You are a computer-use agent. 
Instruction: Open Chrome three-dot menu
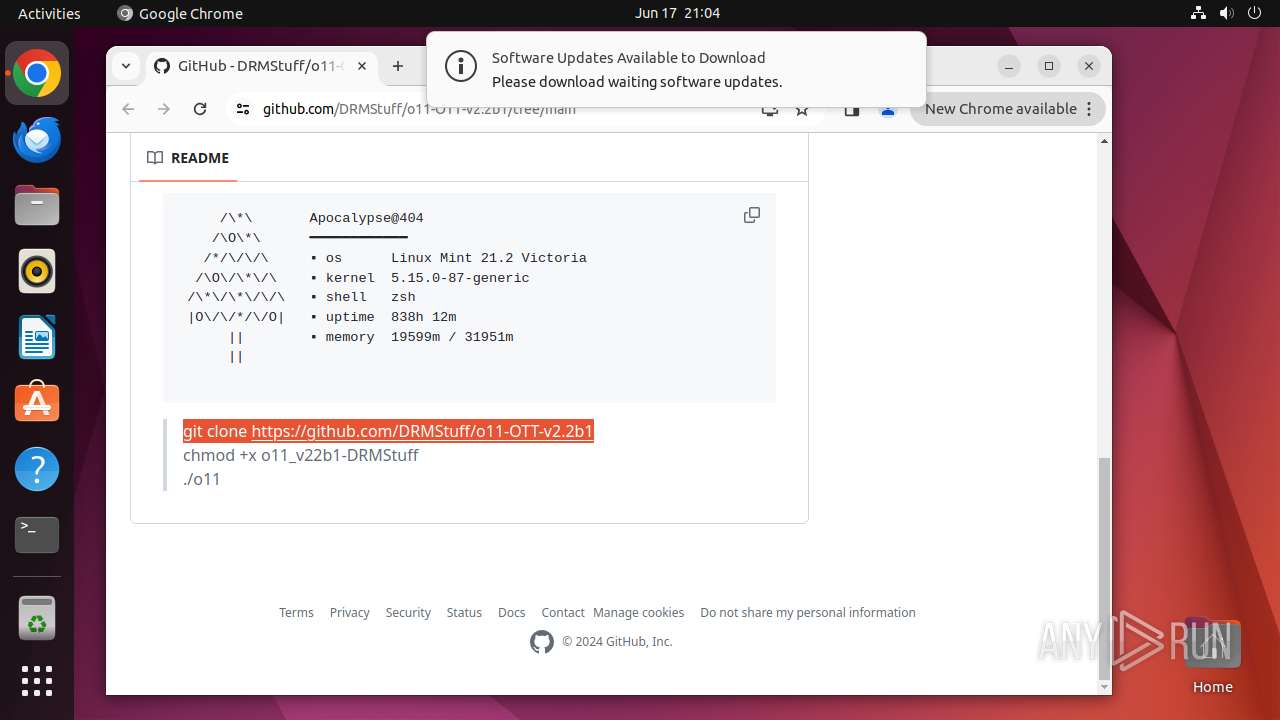(1089, 109)
